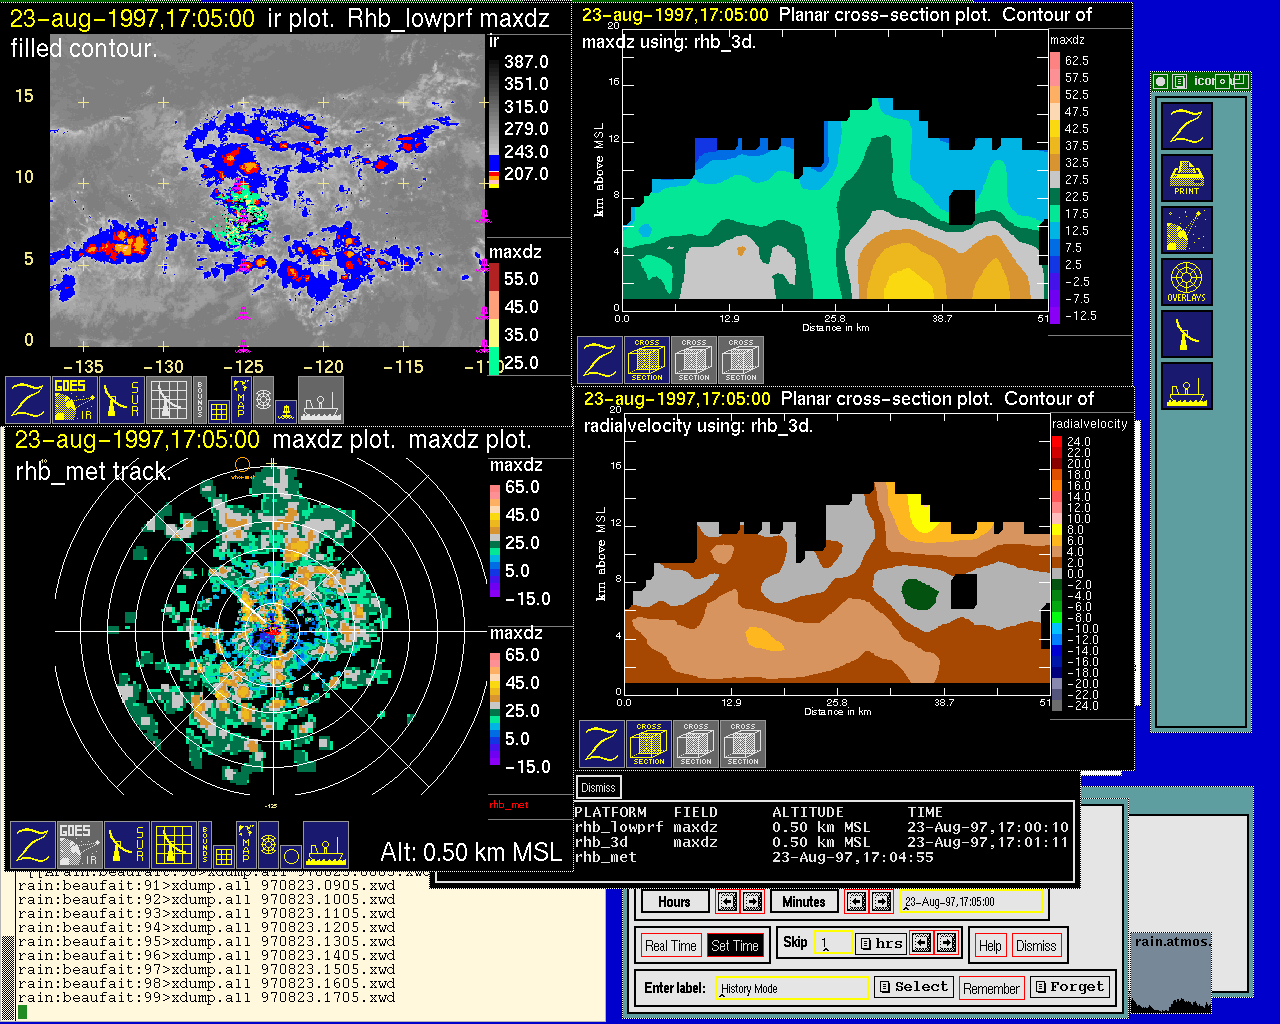Click the MAP overlay icon in the ir plot
Viewport: 1280px width, 1024px height.
(241, 397)
